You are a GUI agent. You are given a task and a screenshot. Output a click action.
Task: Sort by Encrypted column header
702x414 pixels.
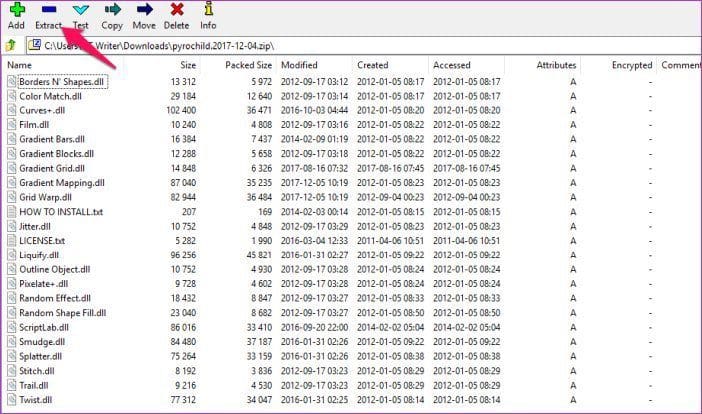(x=632, y=65)
